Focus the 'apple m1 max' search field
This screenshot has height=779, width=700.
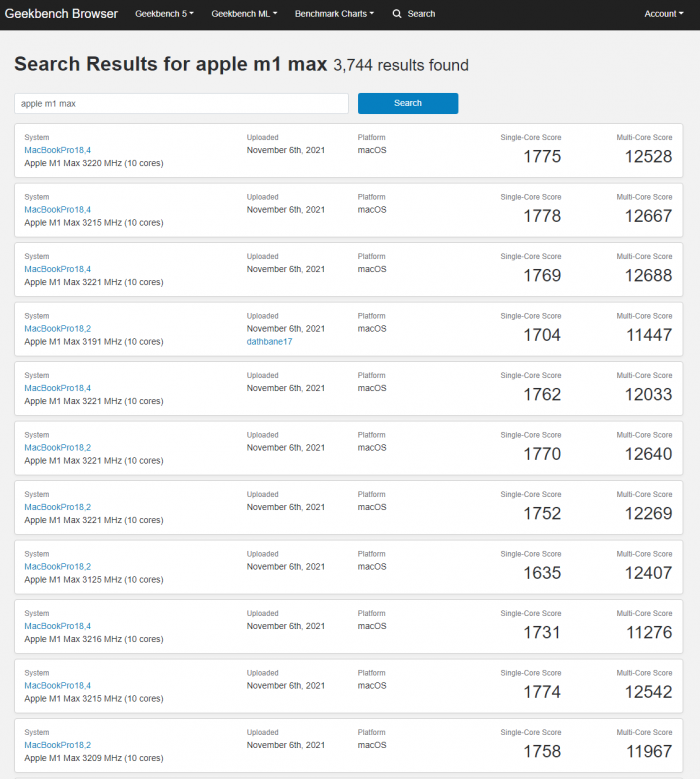click(x=181, y=103)
